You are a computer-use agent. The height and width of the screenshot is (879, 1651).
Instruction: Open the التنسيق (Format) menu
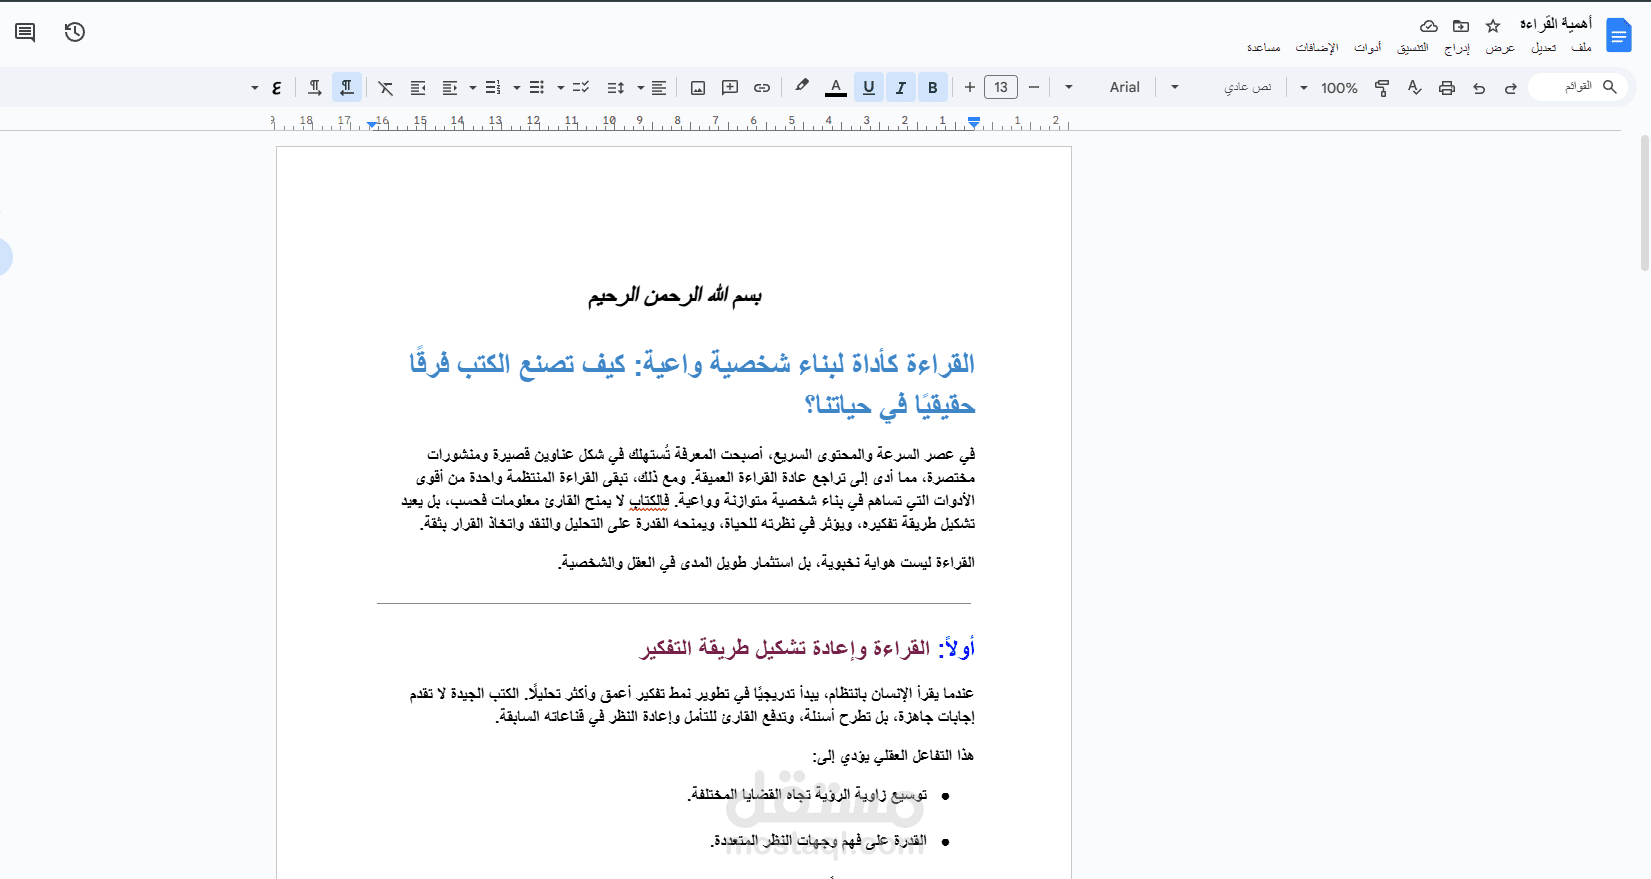click(1413, 48)
